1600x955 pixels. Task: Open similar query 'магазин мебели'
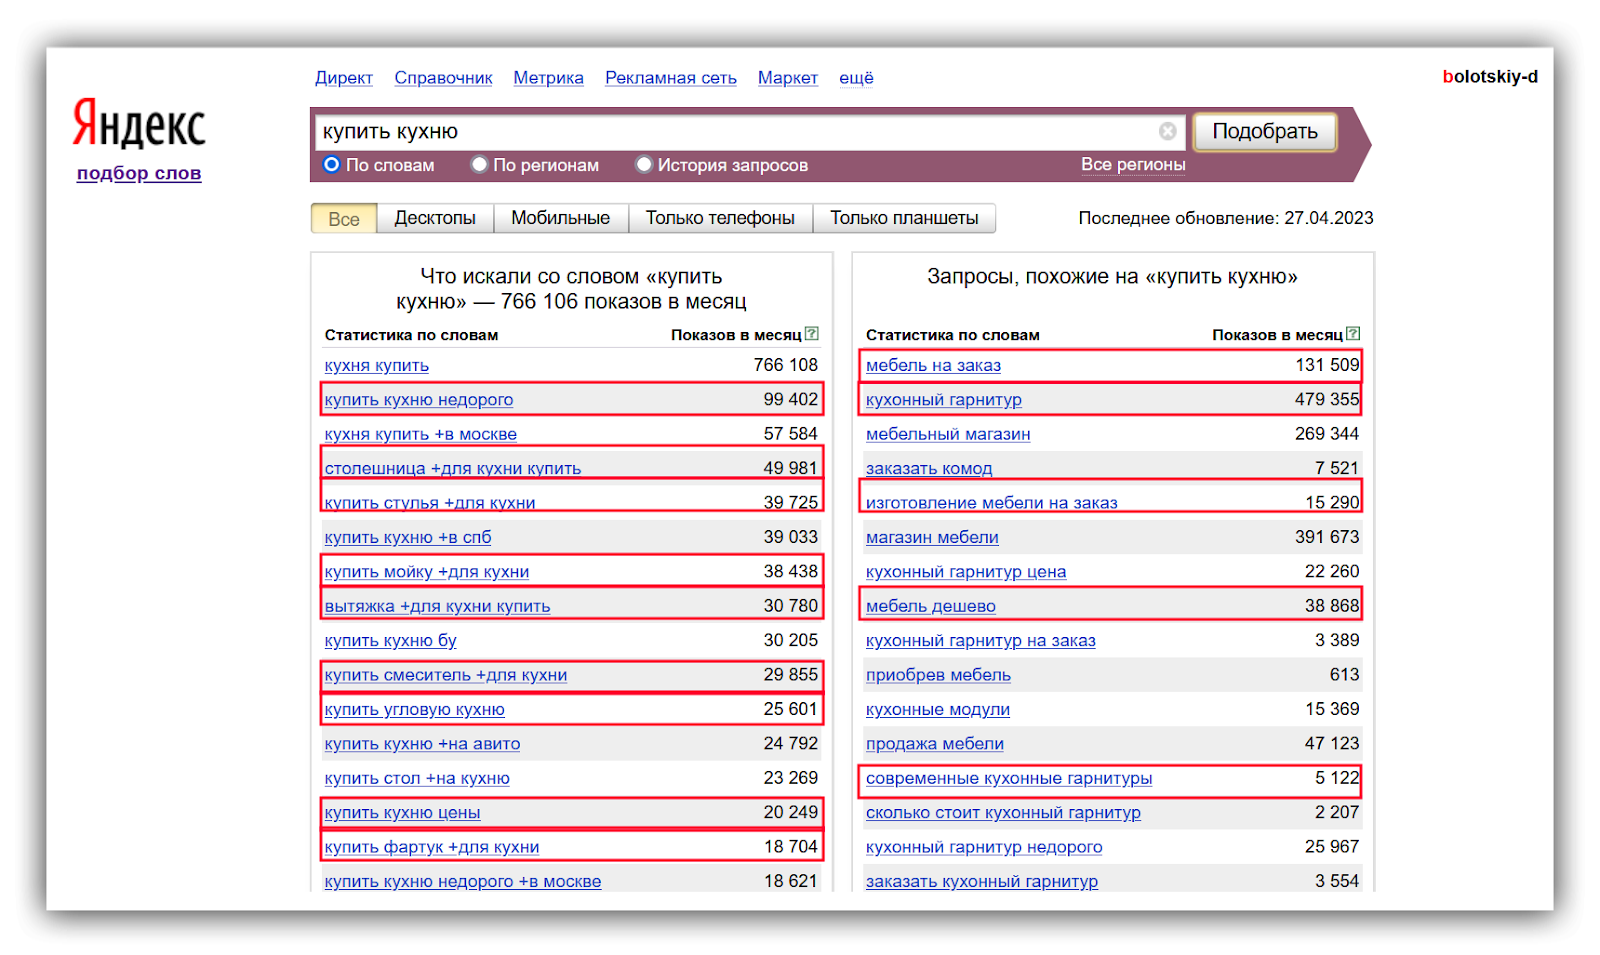click(x=932, y=538)
